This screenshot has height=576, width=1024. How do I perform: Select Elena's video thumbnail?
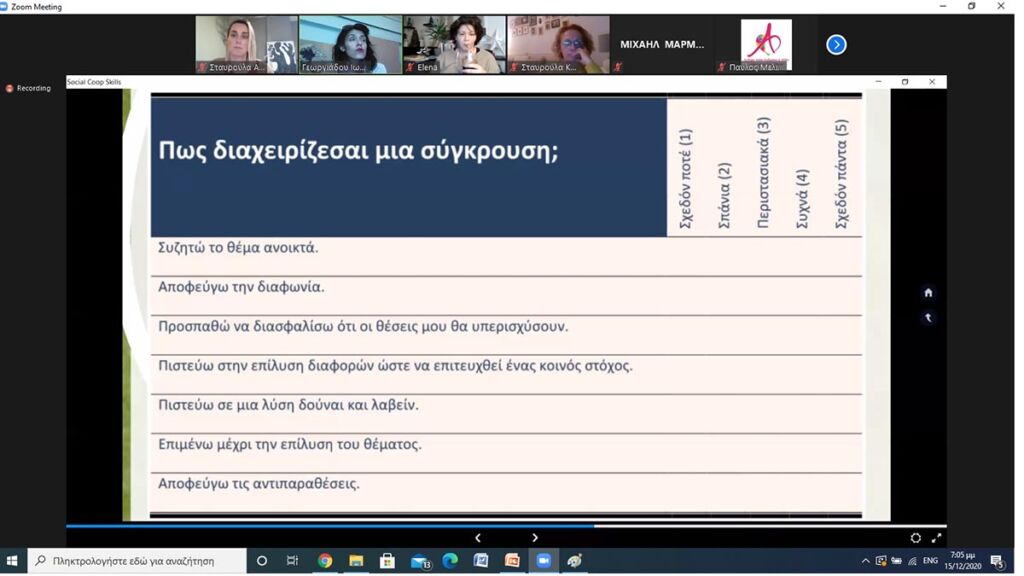pos(454,45)
